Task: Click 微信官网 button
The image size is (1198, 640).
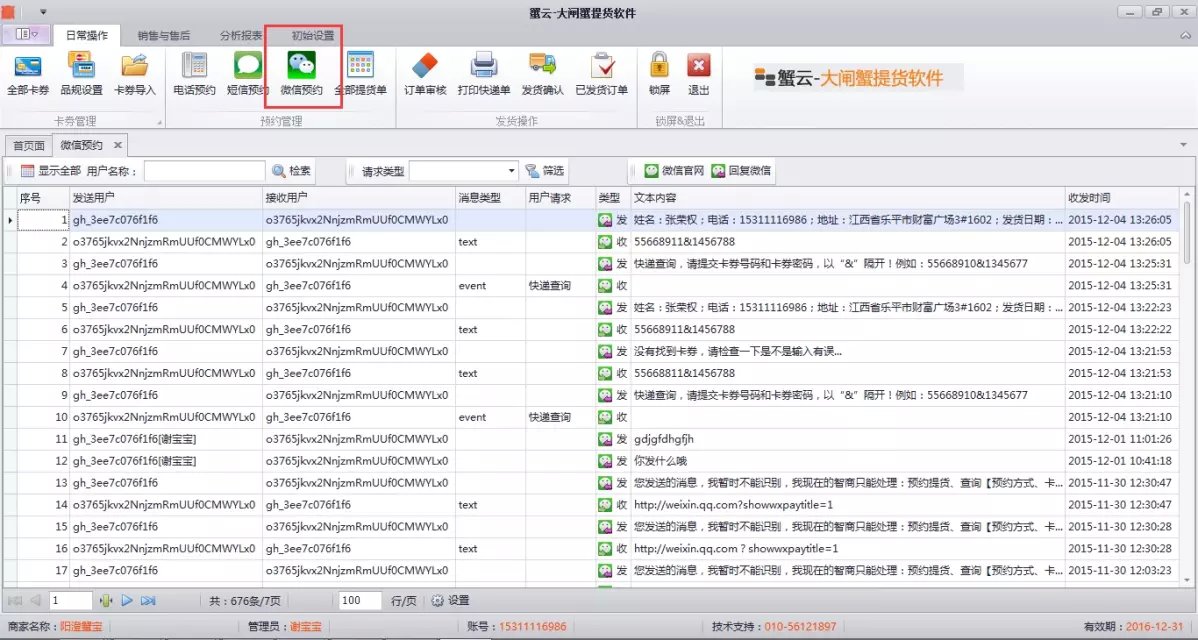Action: [x=673, y=171]
